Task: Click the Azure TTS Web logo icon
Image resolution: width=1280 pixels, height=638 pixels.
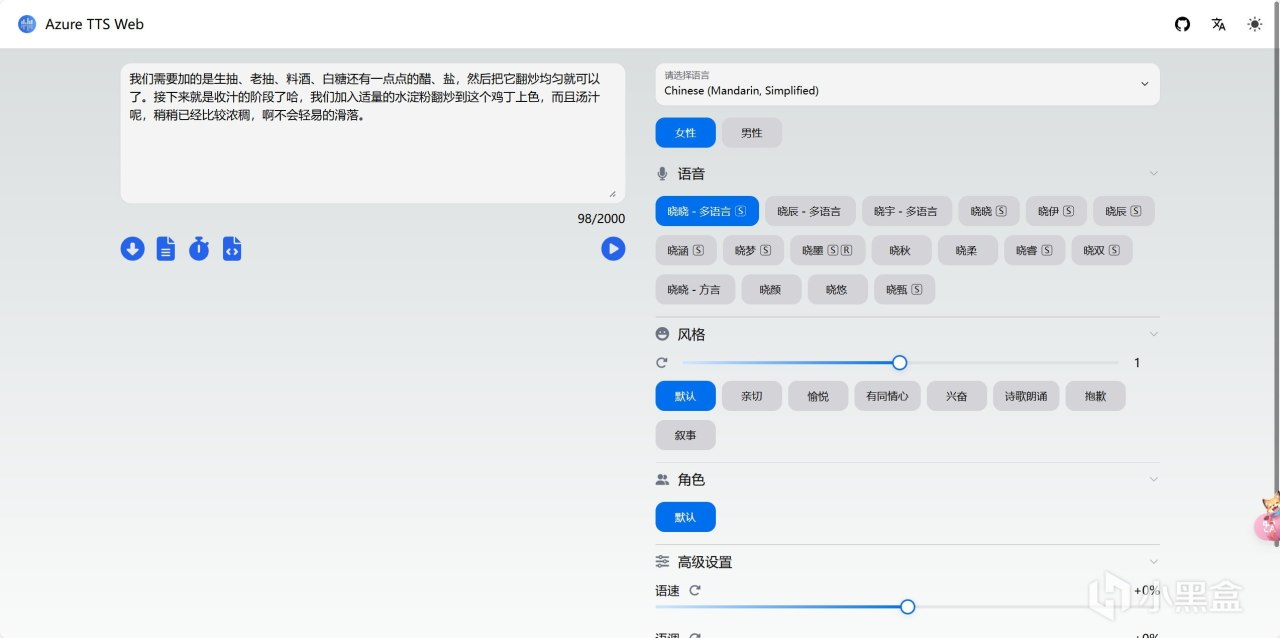Action: 27,24
